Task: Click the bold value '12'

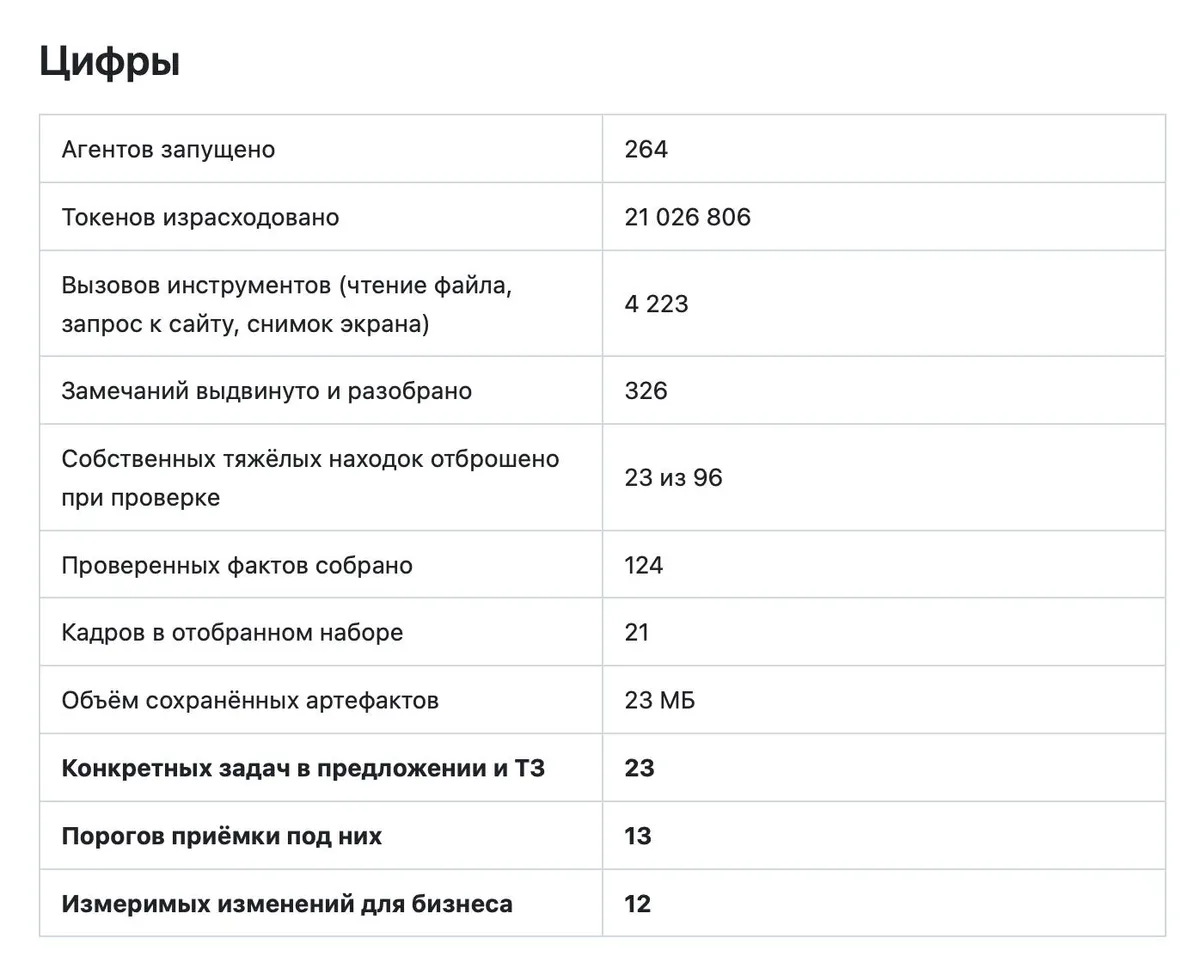Action: pyautogui.click(x=638, y=904)
